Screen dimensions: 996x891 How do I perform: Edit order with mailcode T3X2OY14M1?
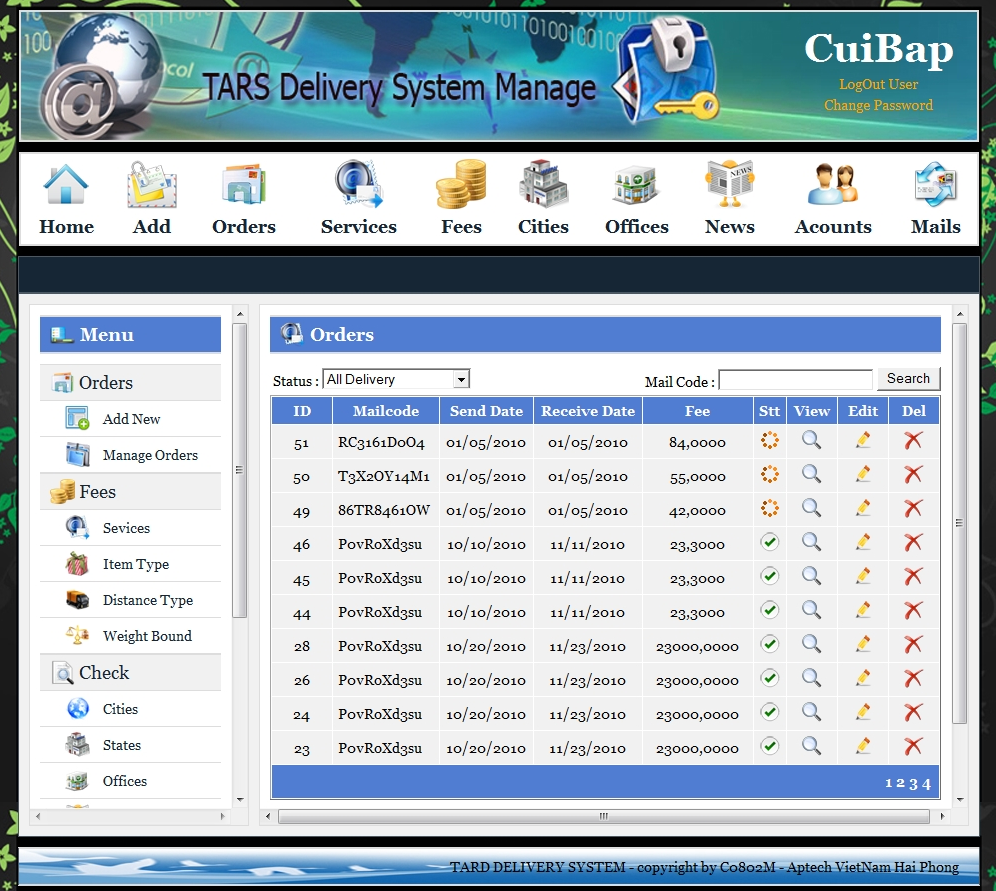(862, 475)
